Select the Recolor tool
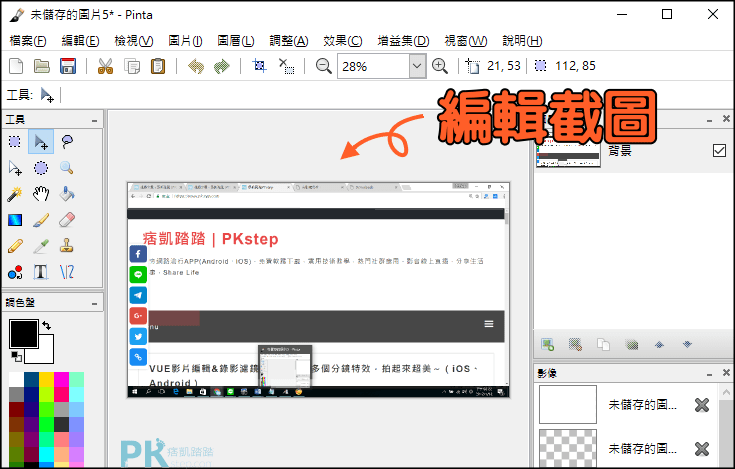Image resolution: width=735 pixels, height=469 pixels. click(15, 272)
